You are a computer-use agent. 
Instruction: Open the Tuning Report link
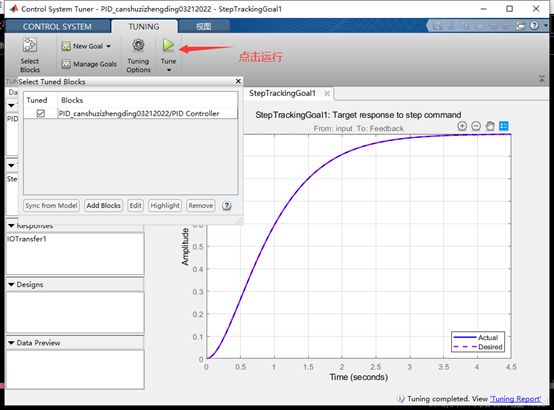(x=515, y=399)
